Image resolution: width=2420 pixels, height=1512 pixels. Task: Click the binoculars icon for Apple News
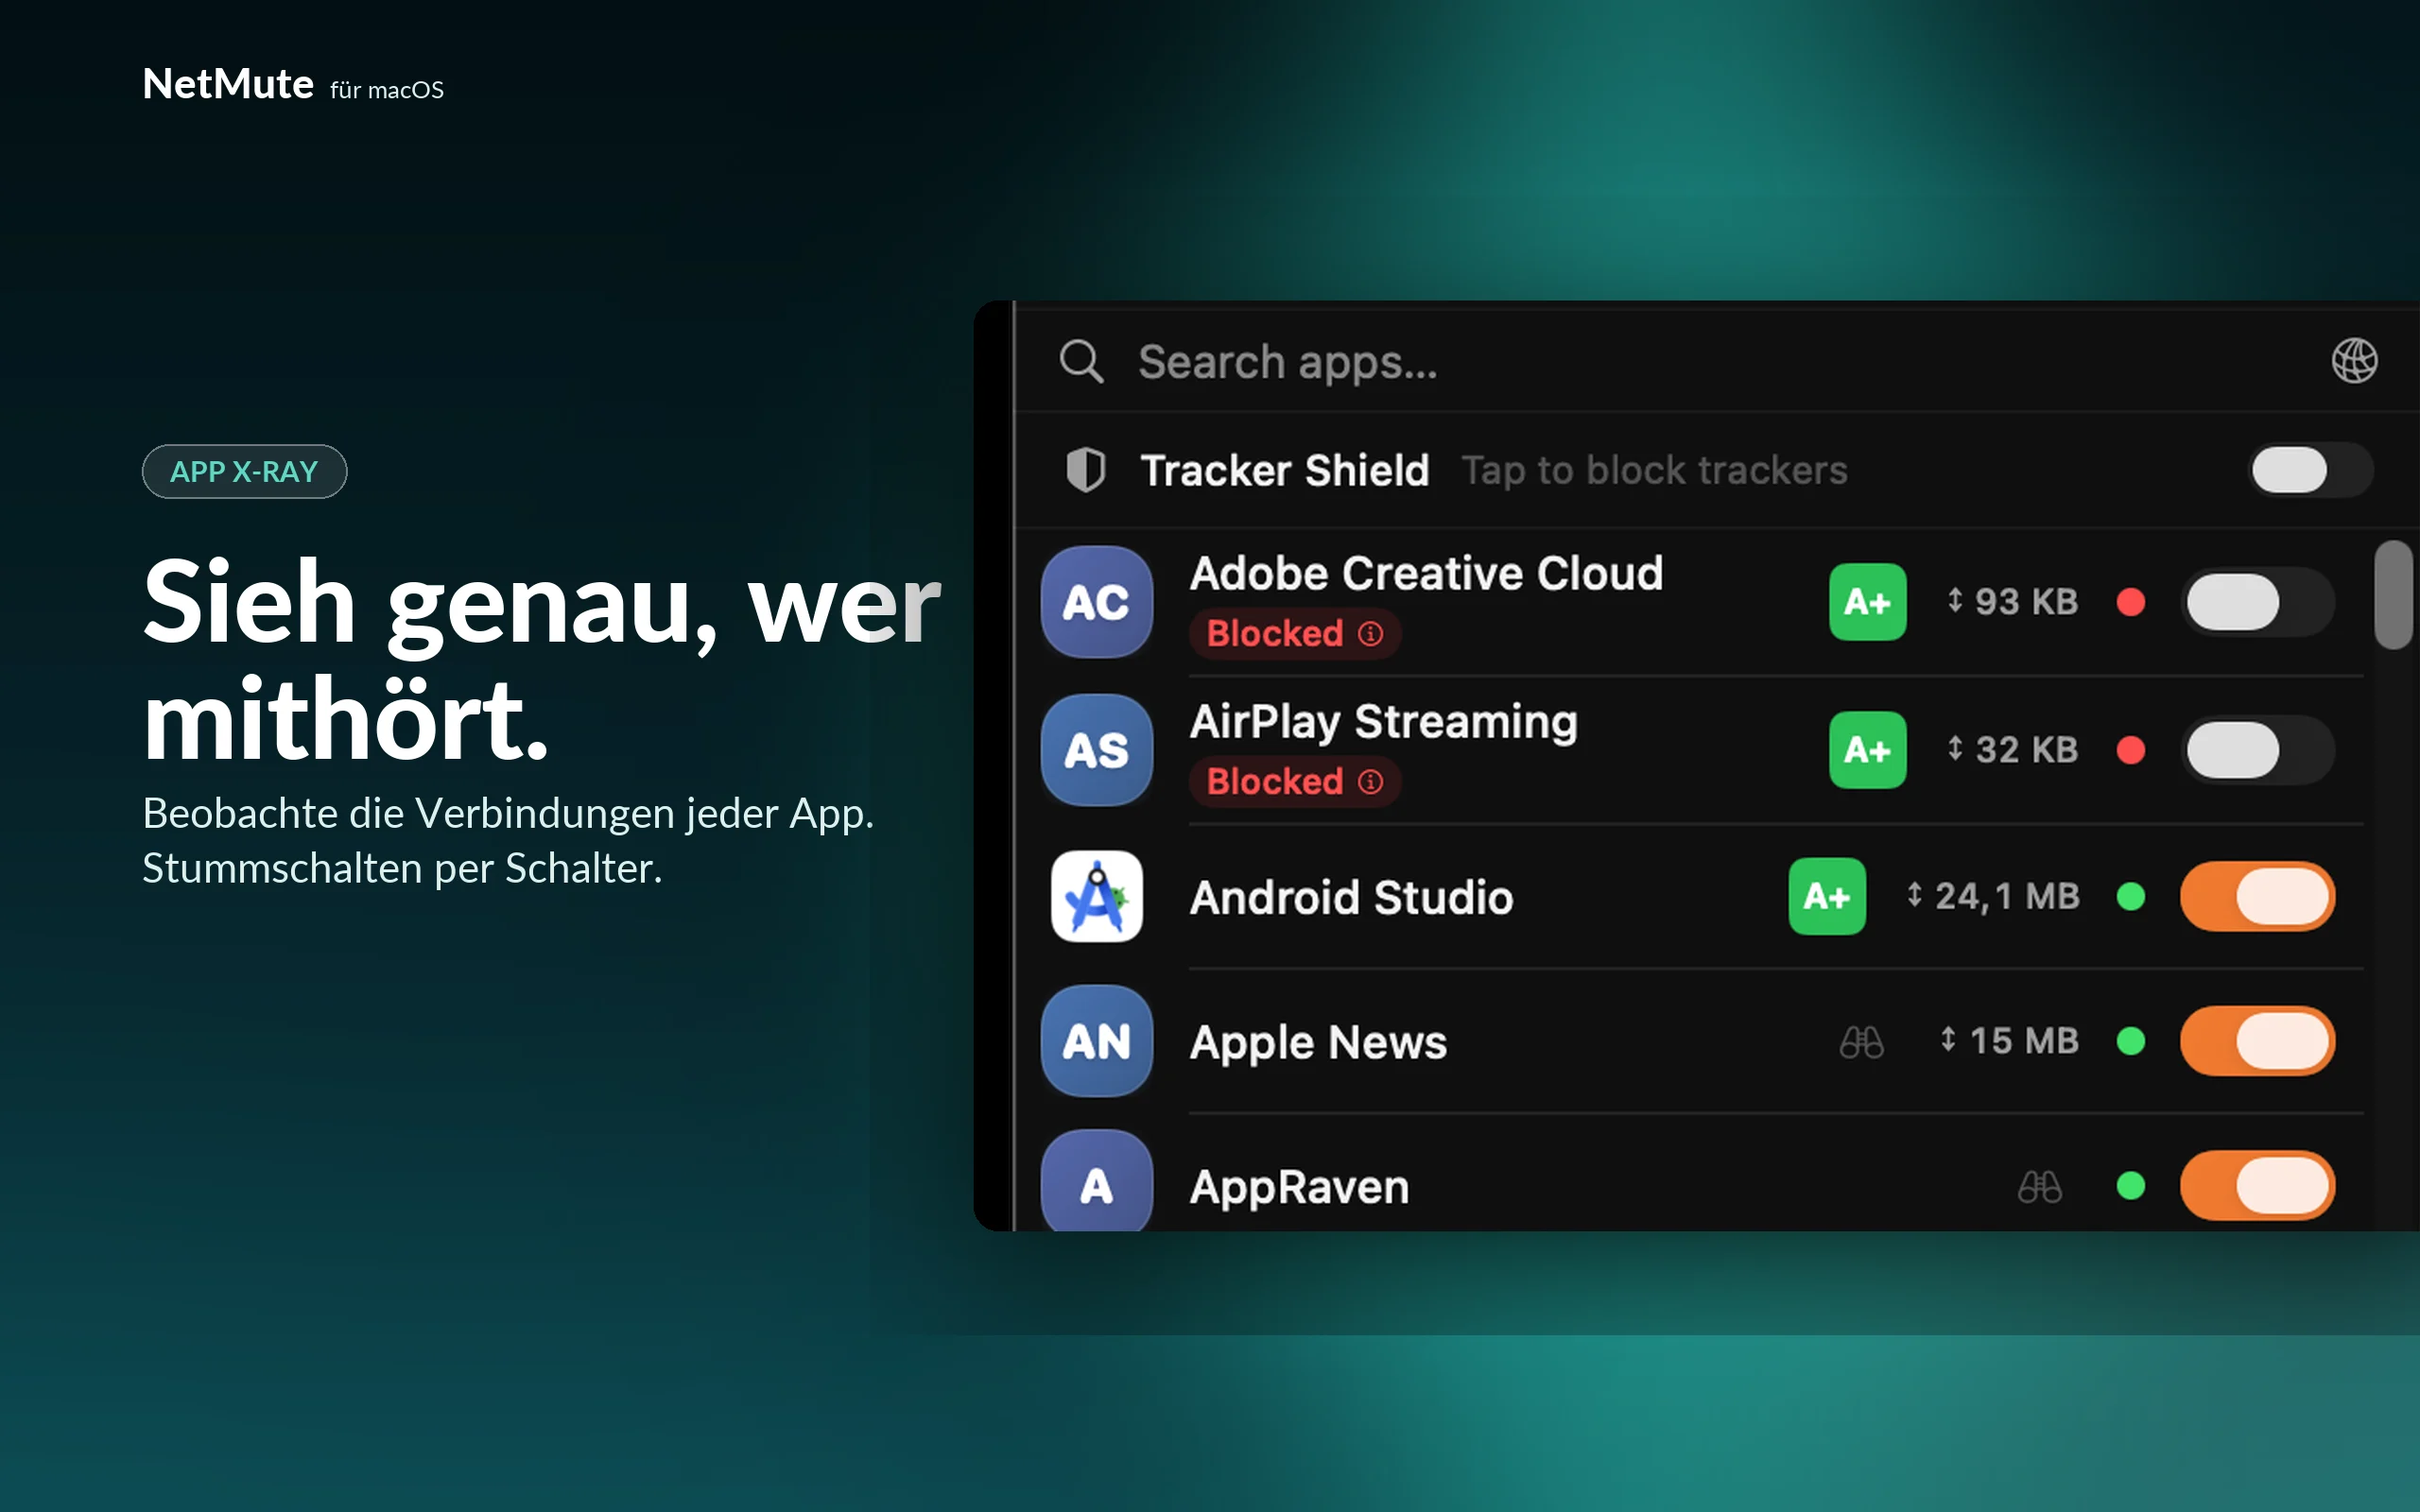pyautogui.click(x=1861, y=1042)
